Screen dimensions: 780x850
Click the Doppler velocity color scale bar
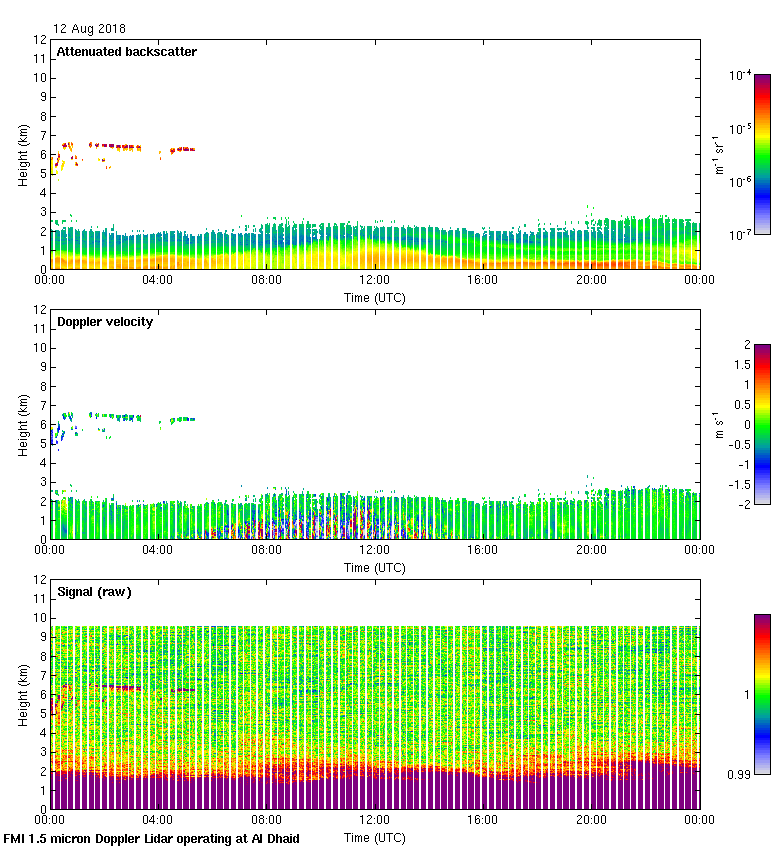[762, 424]
